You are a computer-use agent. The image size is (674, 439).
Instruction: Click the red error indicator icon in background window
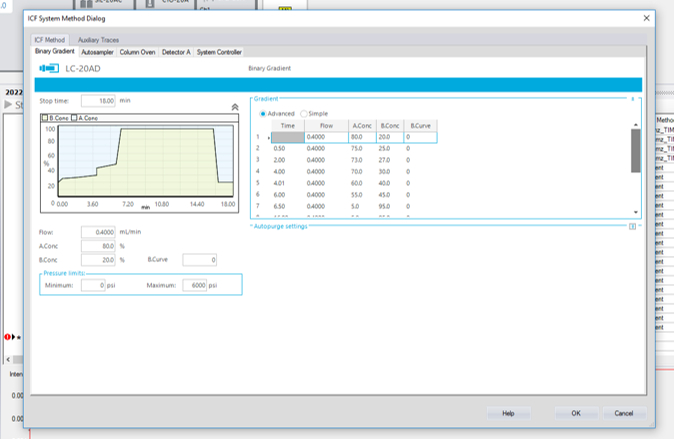point(7,337)
